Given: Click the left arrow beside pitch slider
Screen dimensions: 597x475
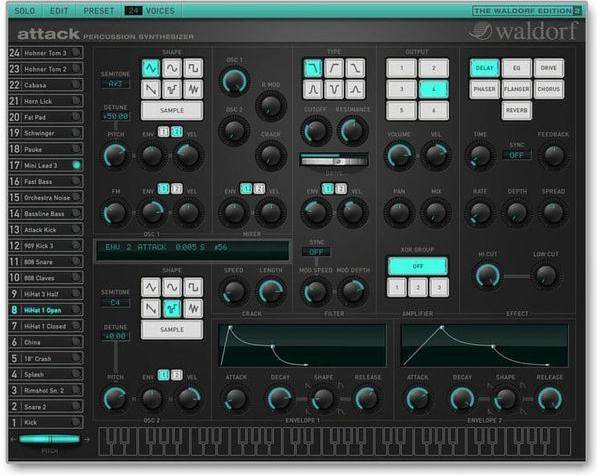Looking at the screenshot, I should pyautogui.click(x=14, y=439).
